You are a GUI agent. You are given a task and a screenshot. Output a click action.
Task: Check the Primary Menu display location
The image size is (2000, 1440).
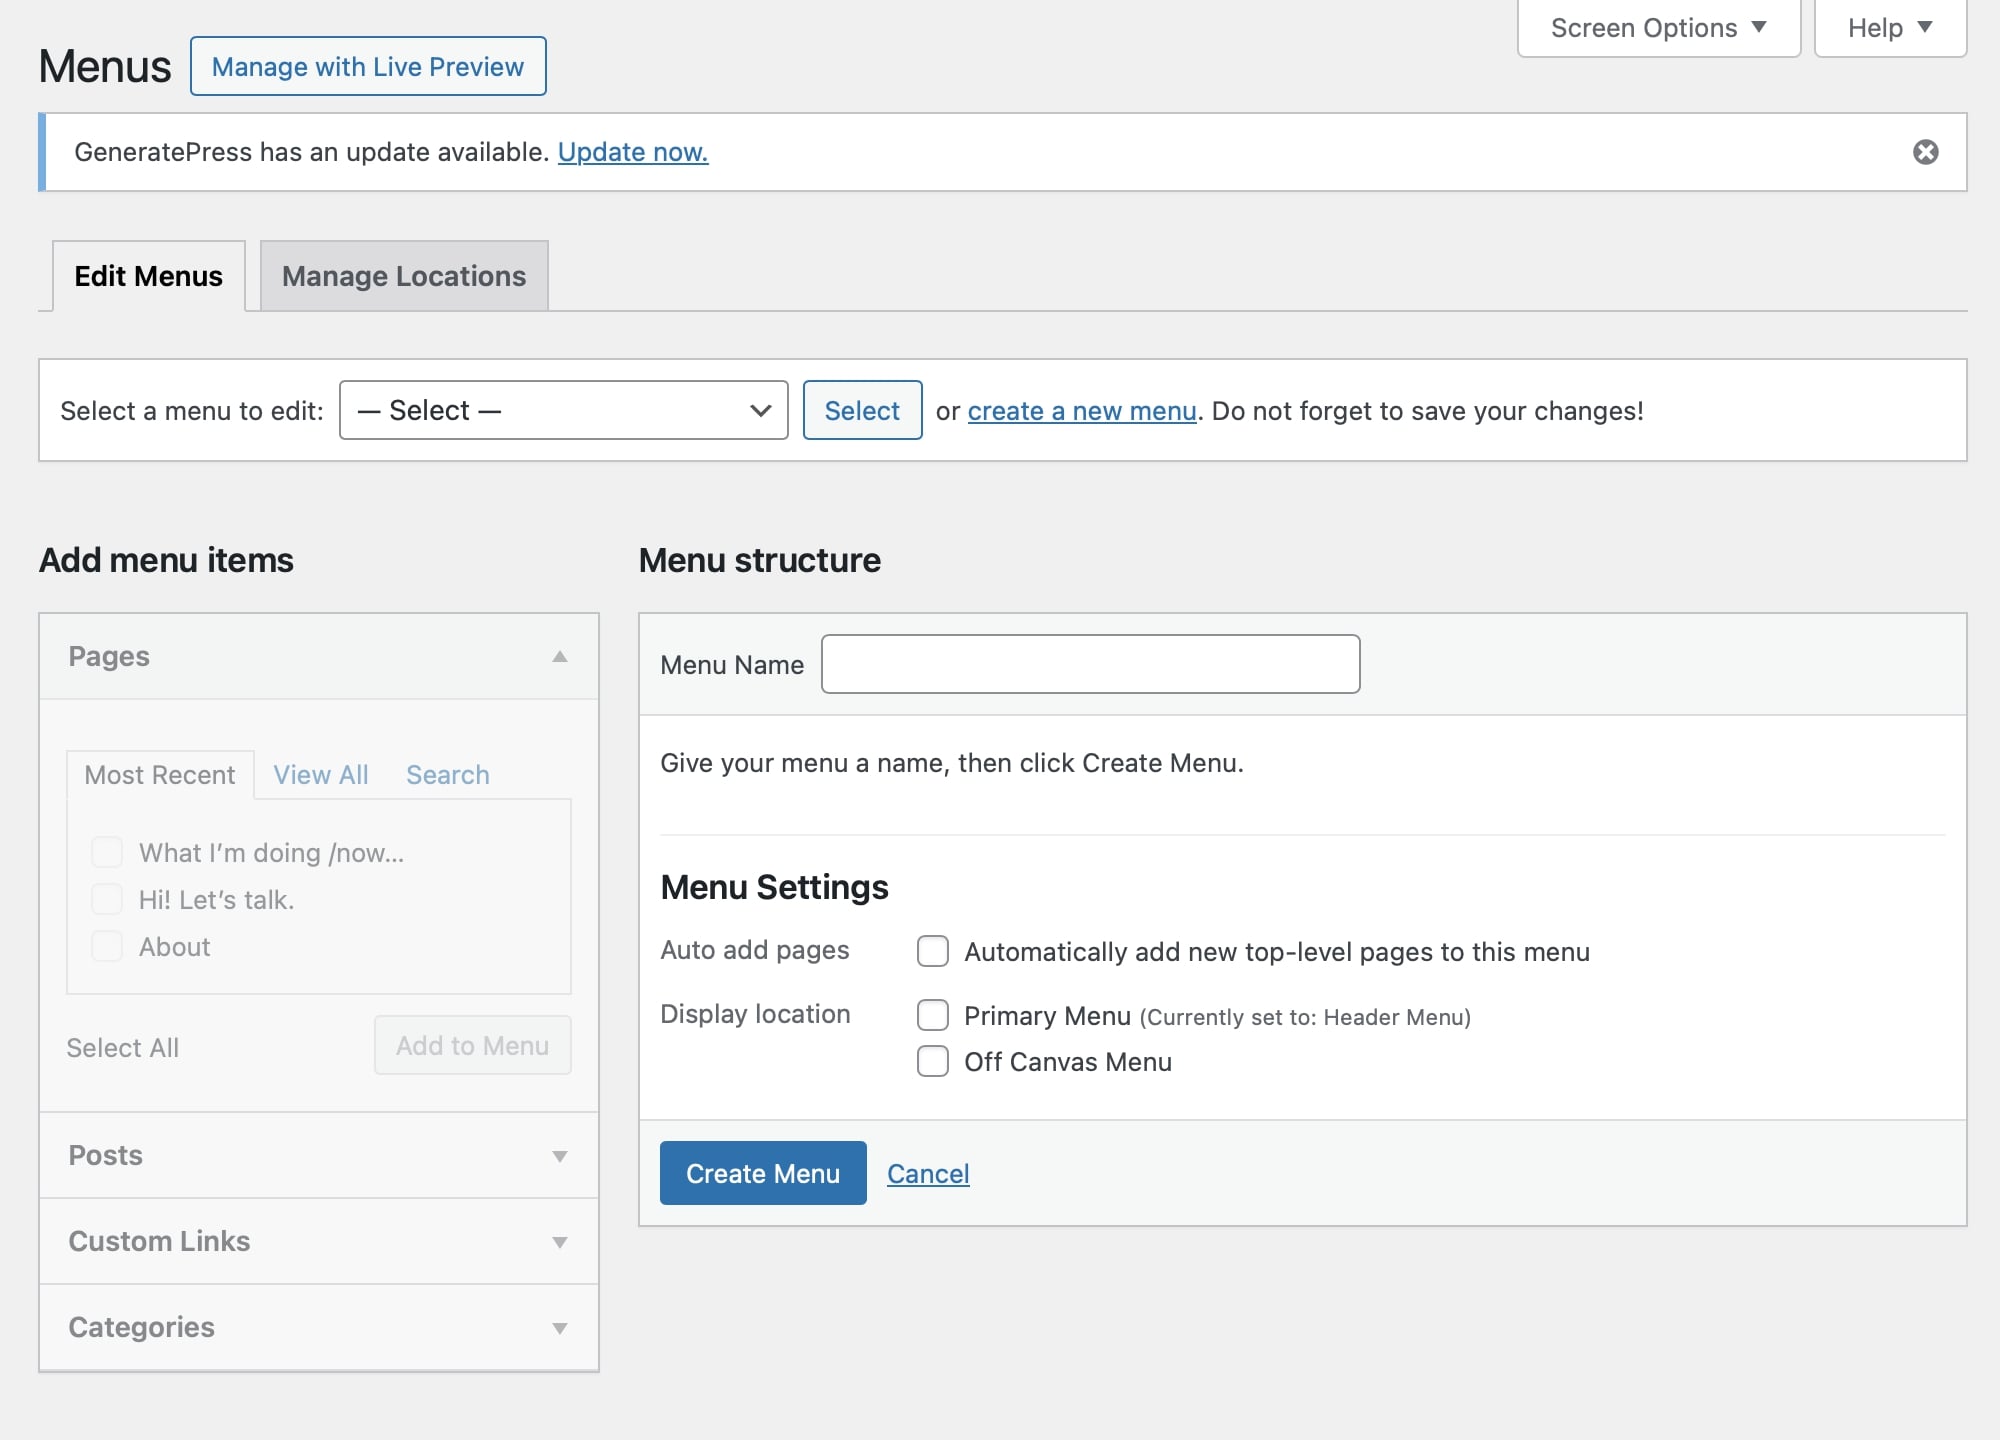[933, 1015]
